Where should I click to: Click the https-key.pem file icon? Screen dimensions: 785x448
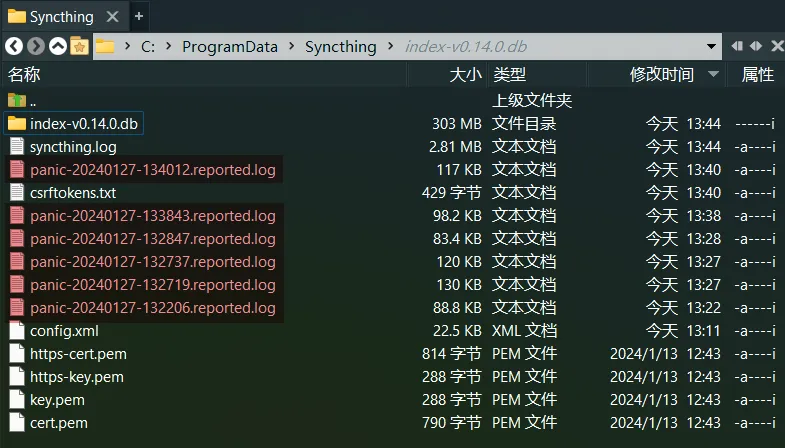pyautogui.click(x=17, y=376)
